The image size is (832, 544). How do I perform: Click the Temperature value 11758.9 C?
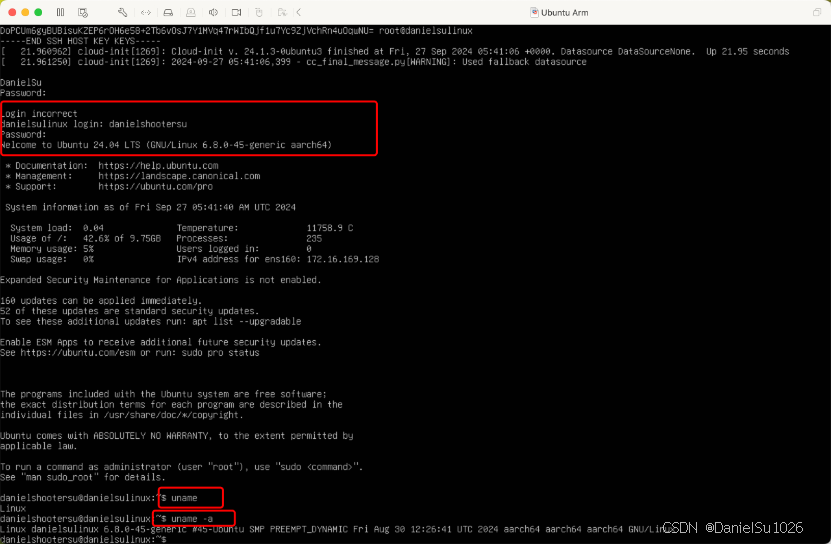(x=330, y=228)
